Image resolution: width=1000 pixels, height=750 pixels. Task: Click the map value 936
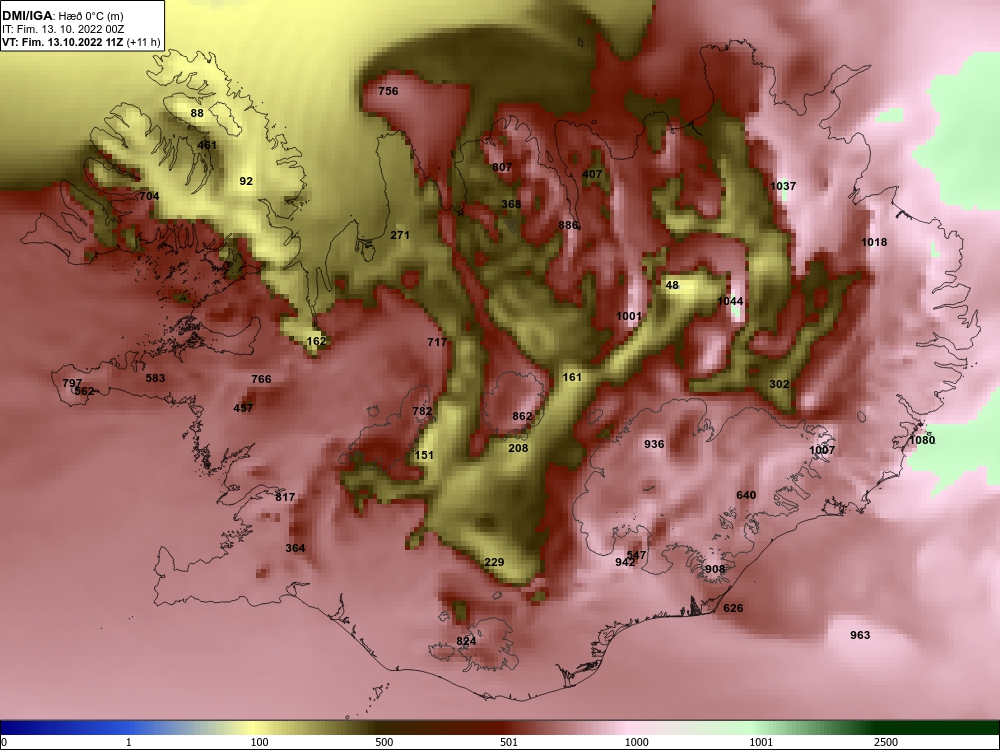pos(654,445)
